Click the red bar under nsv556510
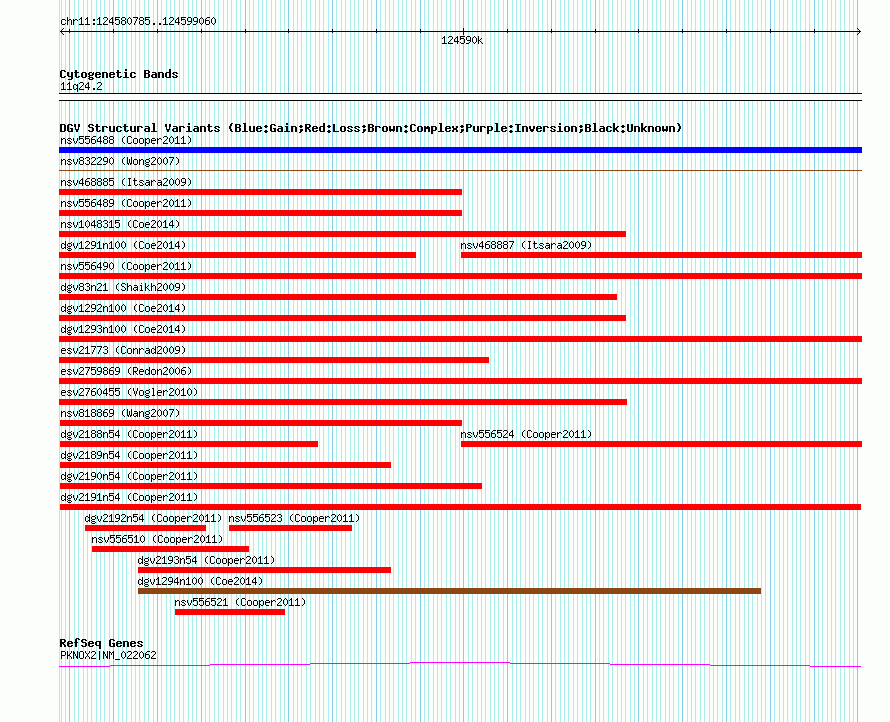 170,549
